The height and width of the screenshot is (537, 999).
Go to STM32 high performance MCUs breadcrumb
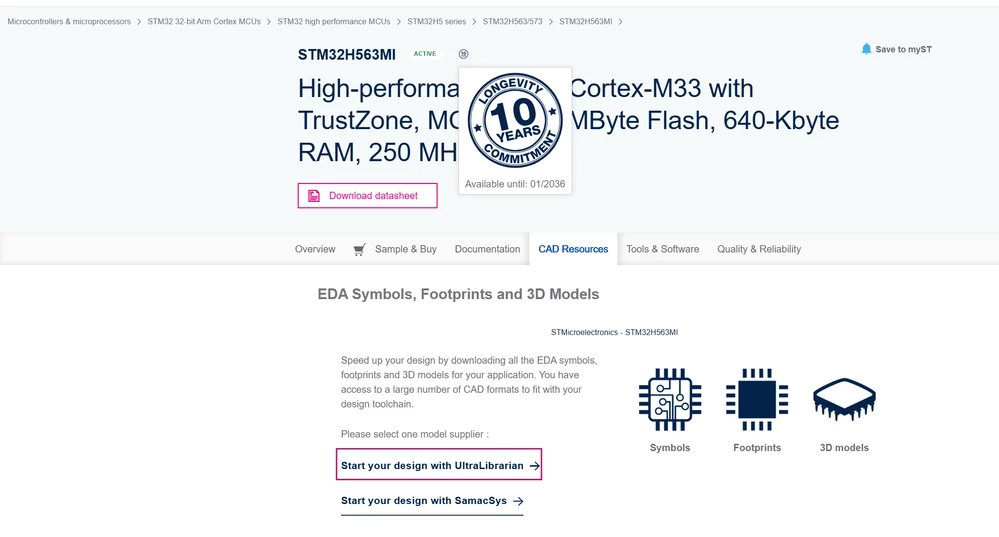[x=333, y=22]
